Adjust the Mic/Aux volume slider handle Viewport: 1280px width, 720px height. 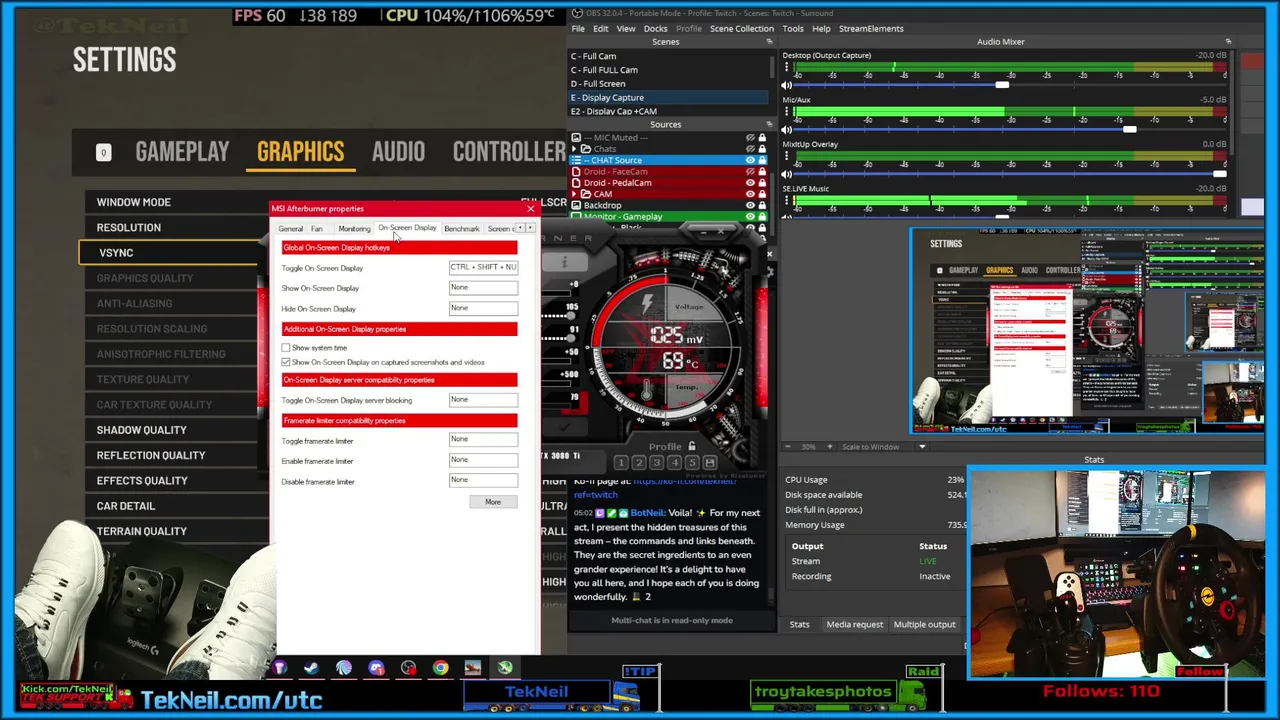pyautogui.click(x=1129, y=129)
